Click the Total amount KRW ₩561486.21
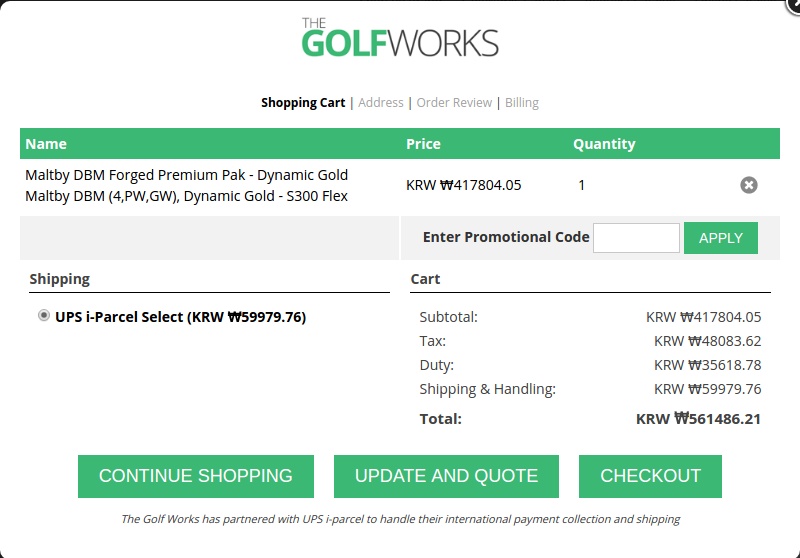This screenshot has width=800, height=558. pos(698,419)
